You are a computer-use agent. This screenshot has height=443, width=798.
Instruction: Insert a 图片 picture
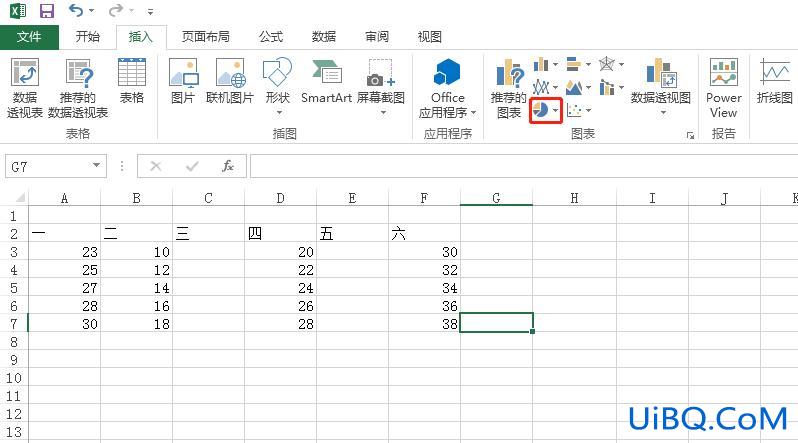183,81
